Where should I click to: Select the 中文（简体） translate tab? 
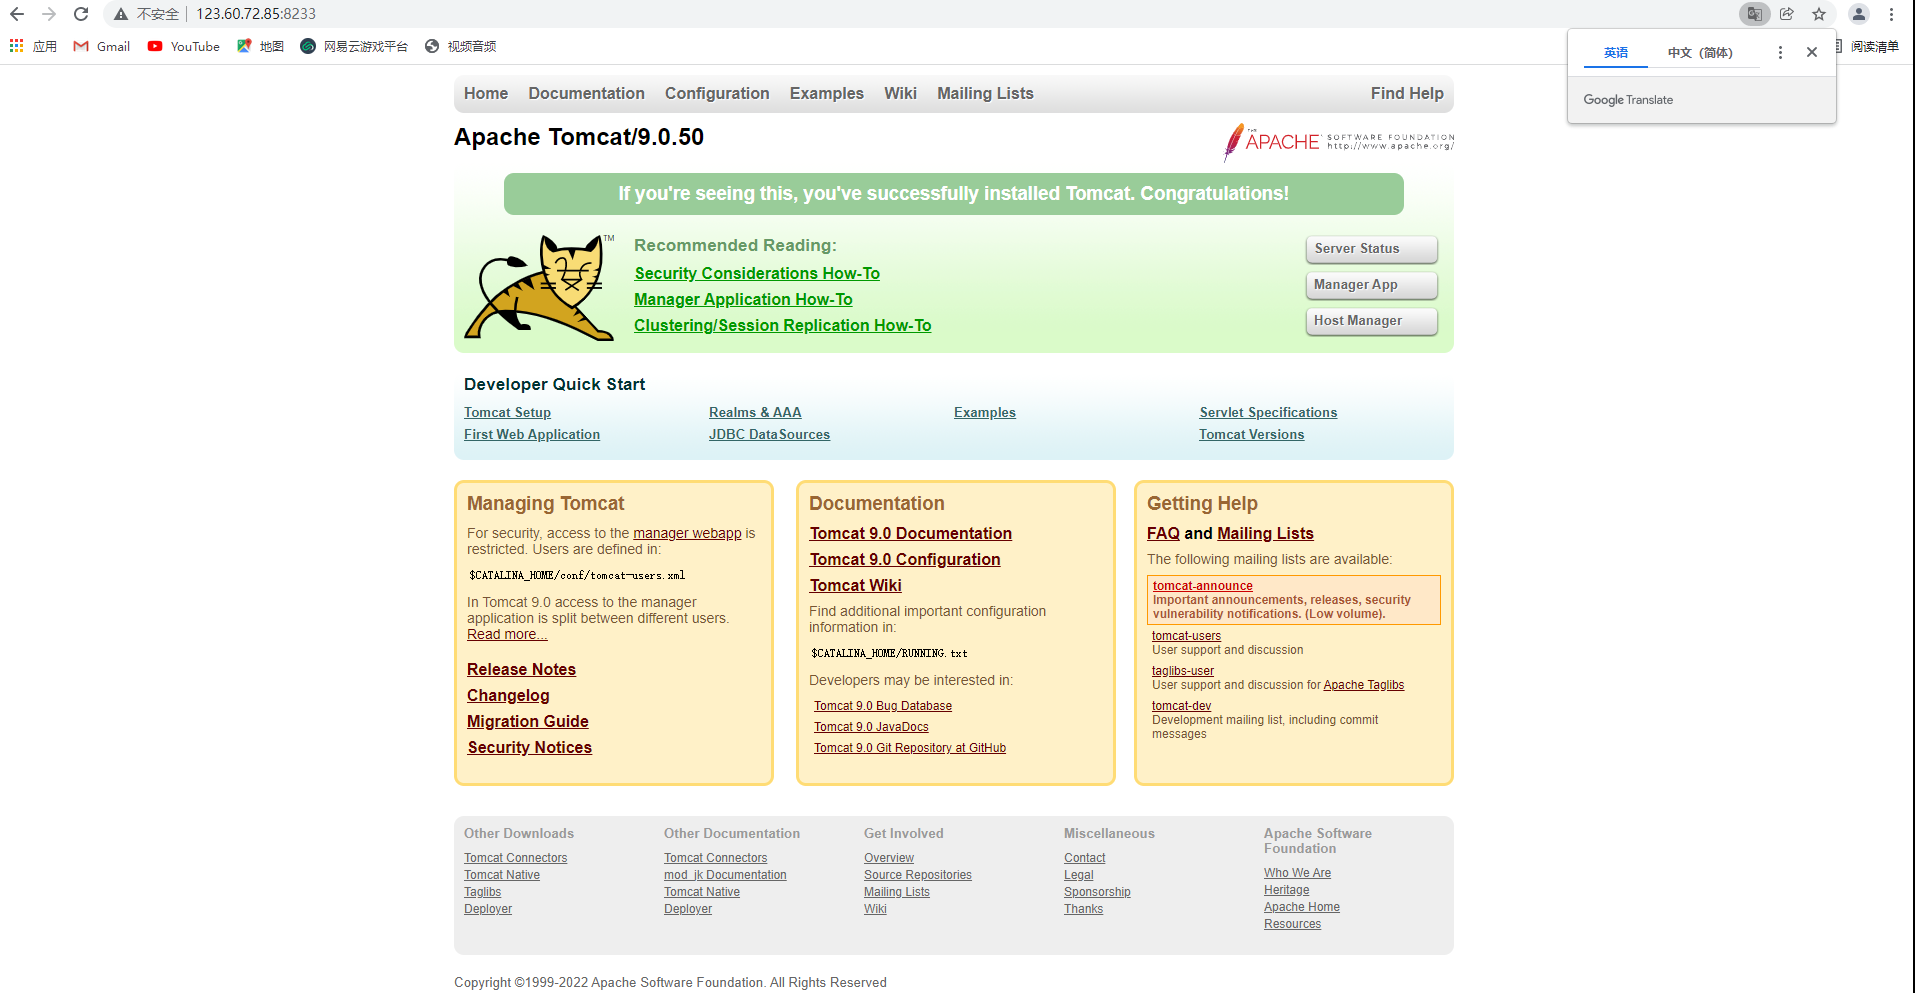click(x=1700, y=53)
